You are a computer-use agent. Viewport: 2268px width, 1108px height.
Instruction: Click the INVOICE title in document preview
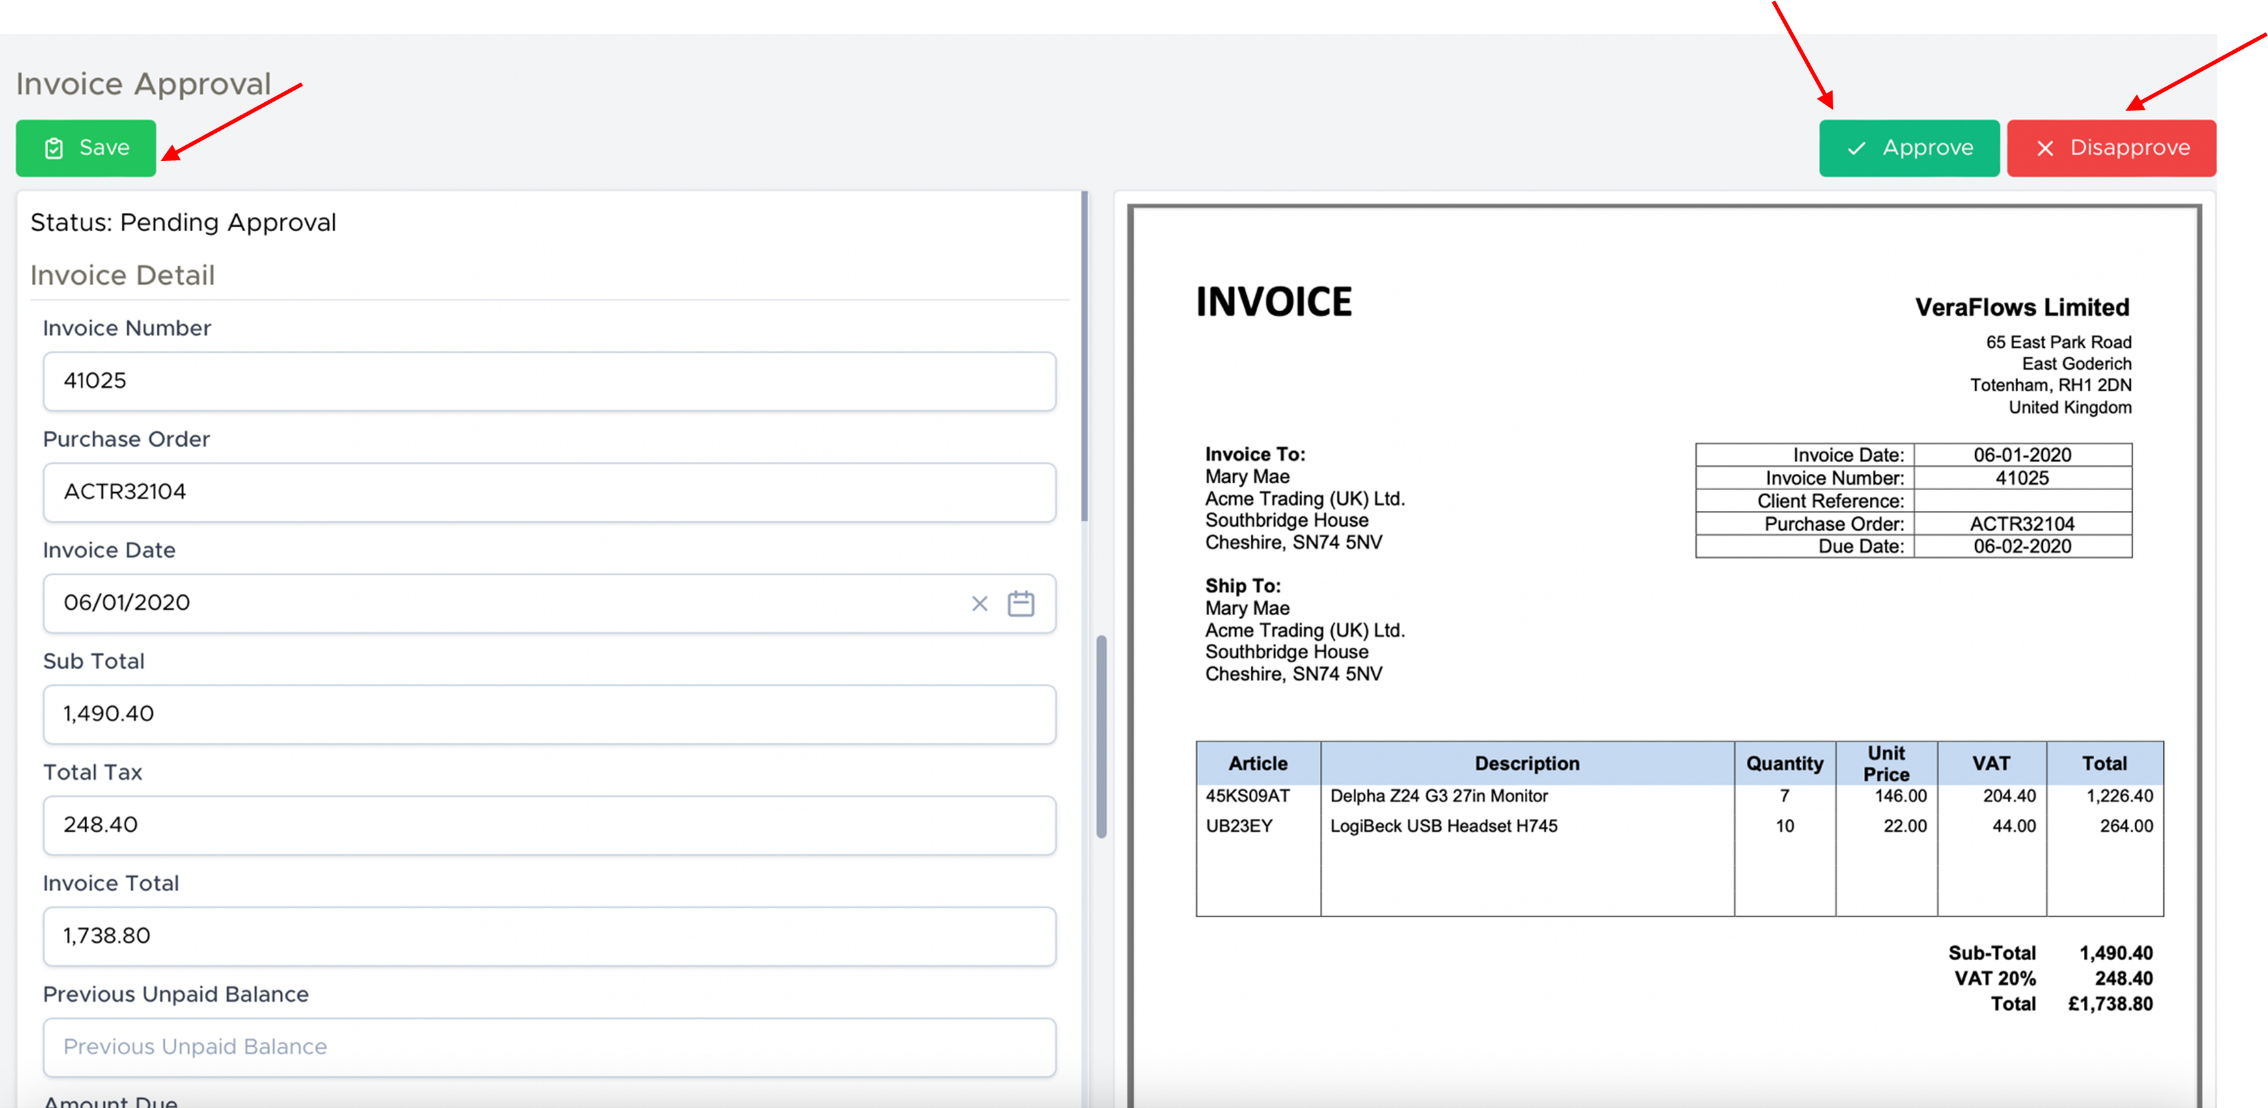click(x=1273, y=302)
